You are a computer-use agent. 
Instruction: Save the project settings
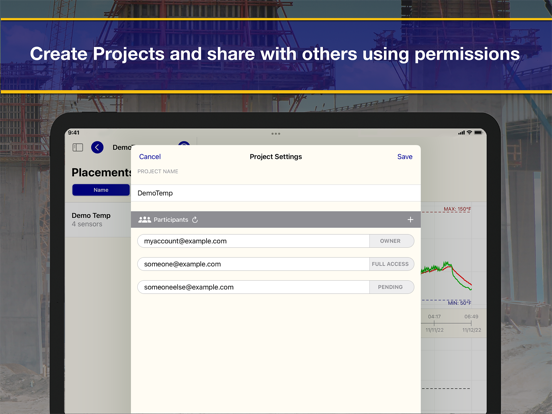point(404,157)
